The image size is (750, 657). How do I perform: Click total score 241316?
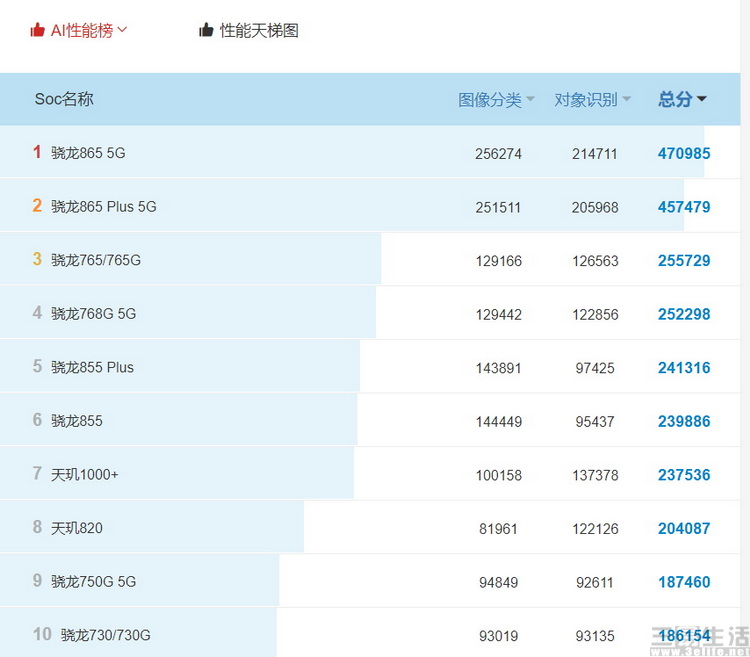point(684,368)
